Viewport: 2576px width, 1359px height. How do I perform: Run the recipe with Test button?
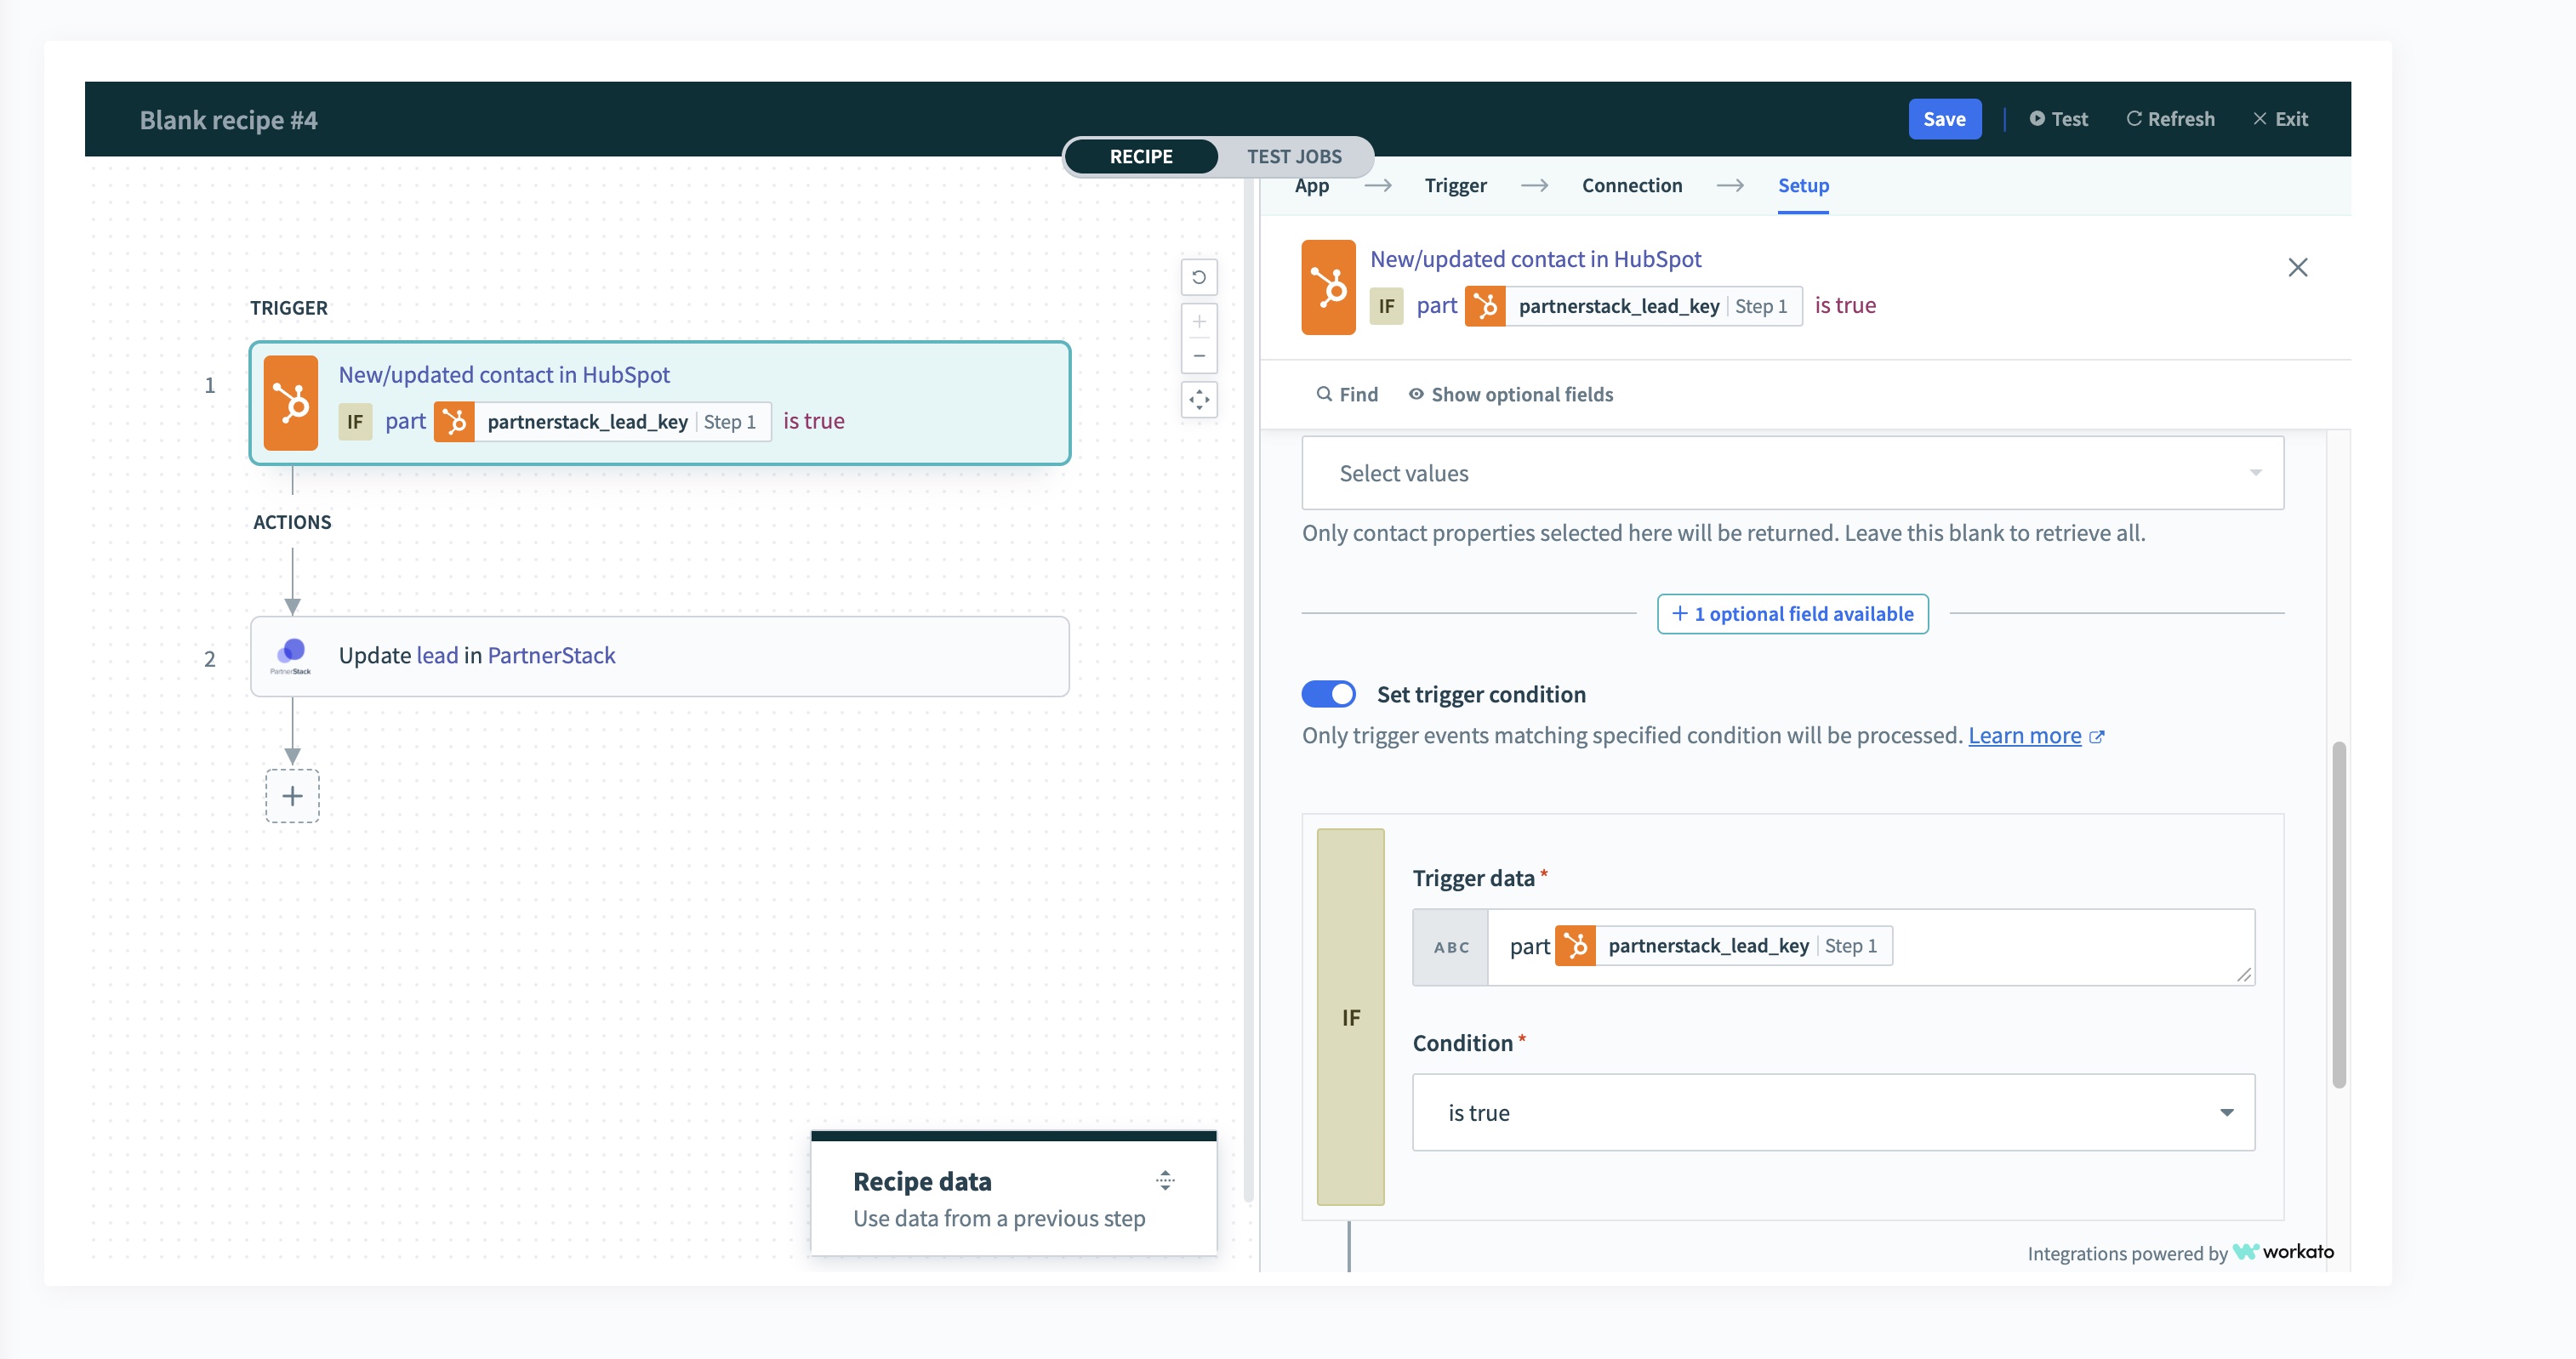[2058, 119]
